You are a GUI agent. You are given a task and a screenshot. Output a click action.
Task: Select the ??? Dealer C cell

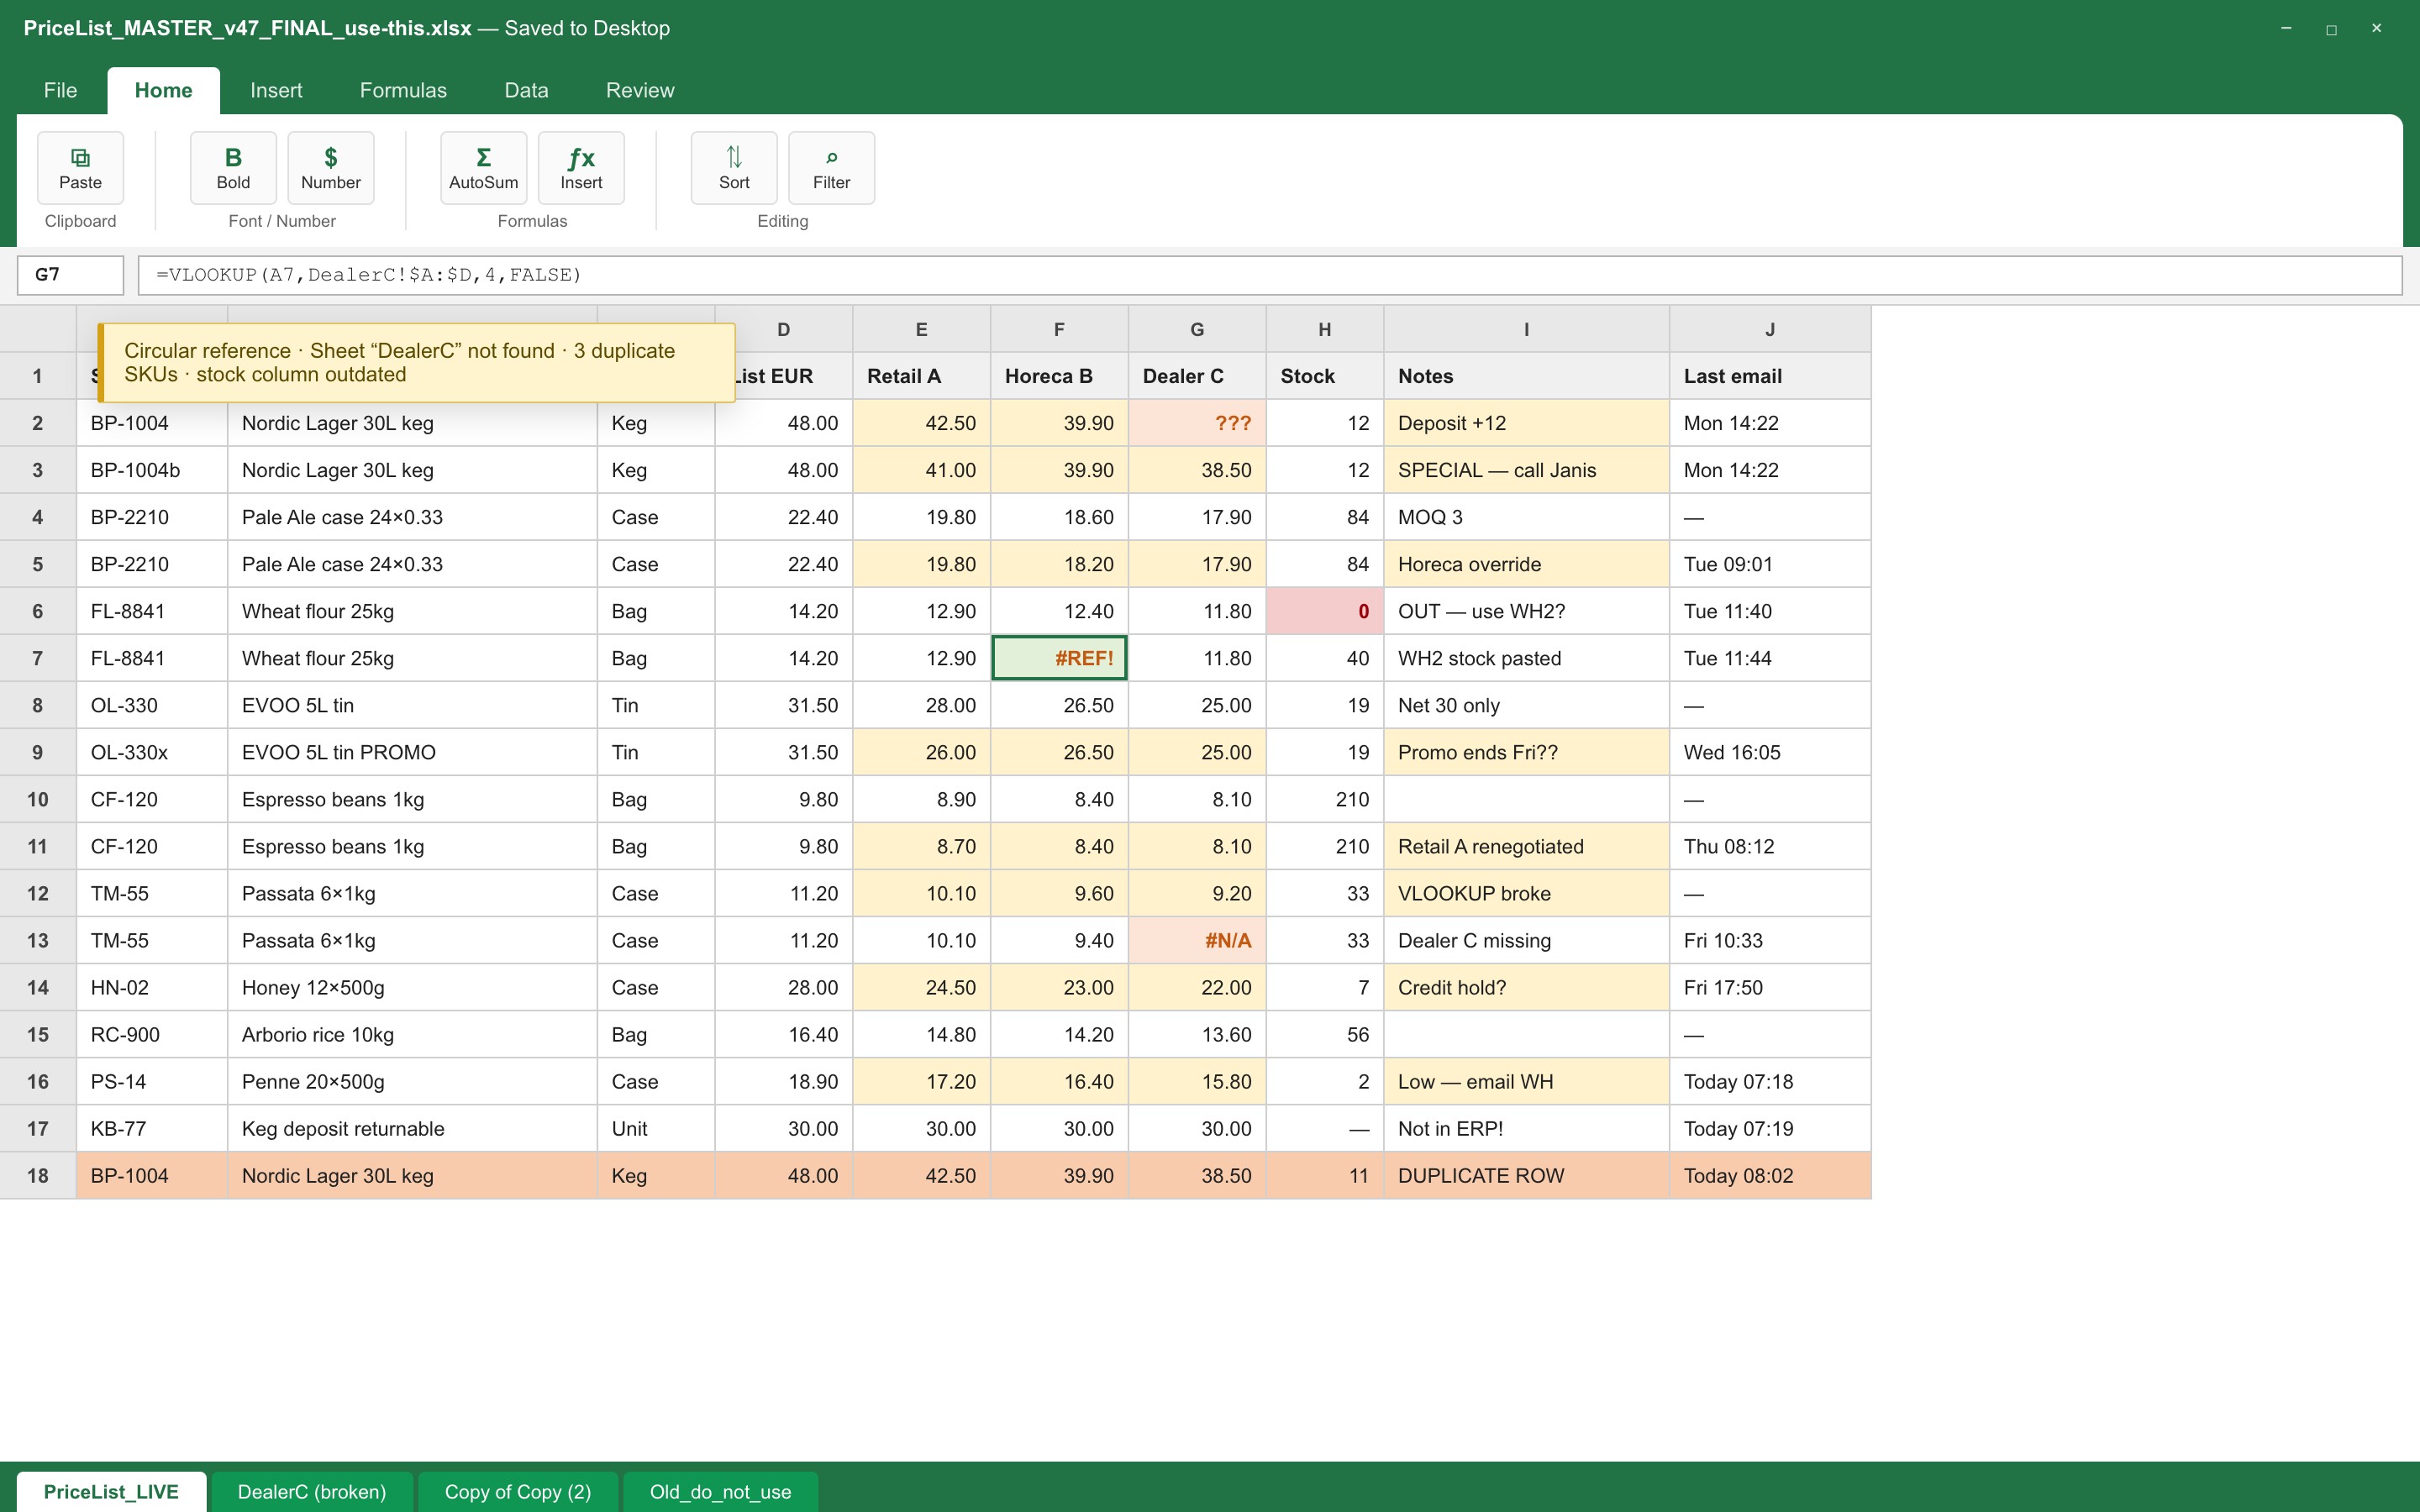[1197, 423]
